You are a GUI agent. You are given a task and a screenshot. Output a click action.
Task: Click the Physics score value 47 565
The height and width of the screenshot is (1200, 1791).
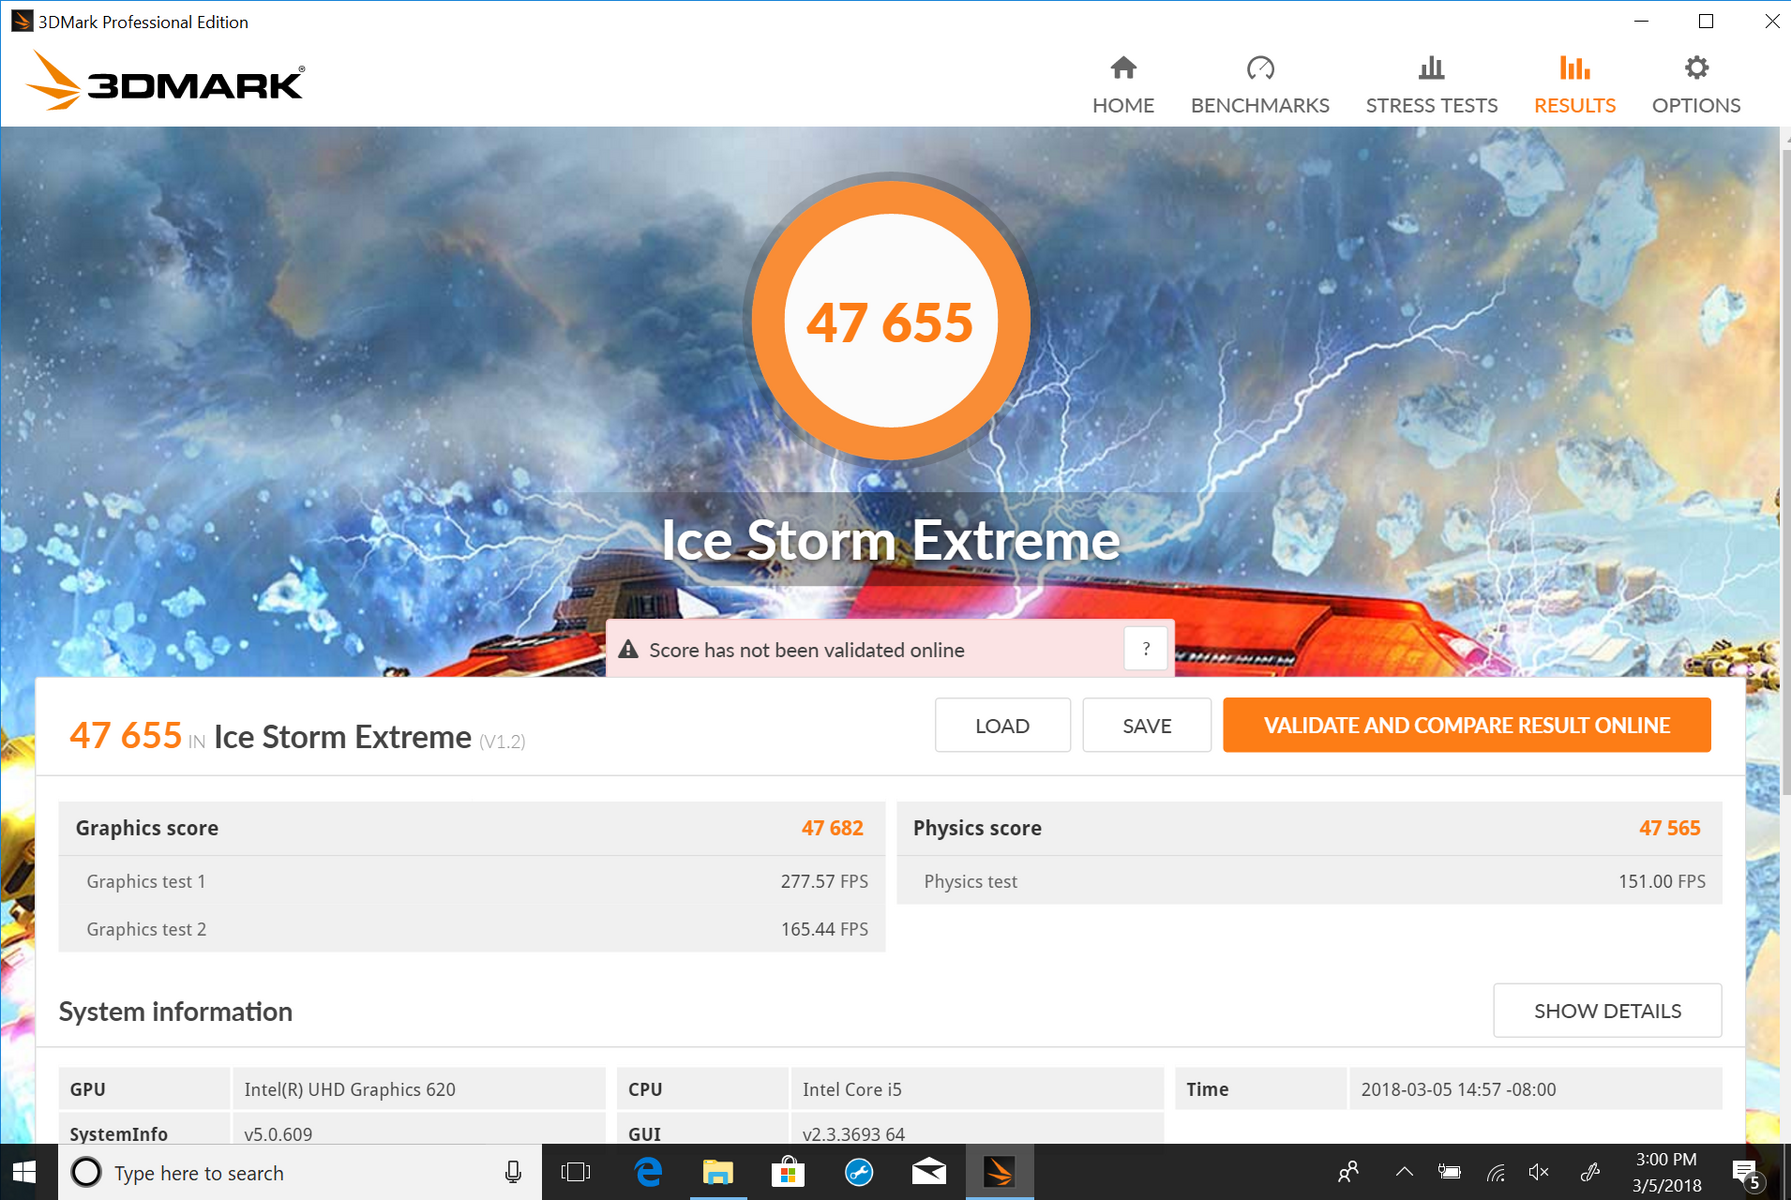tap(1669, 828)
